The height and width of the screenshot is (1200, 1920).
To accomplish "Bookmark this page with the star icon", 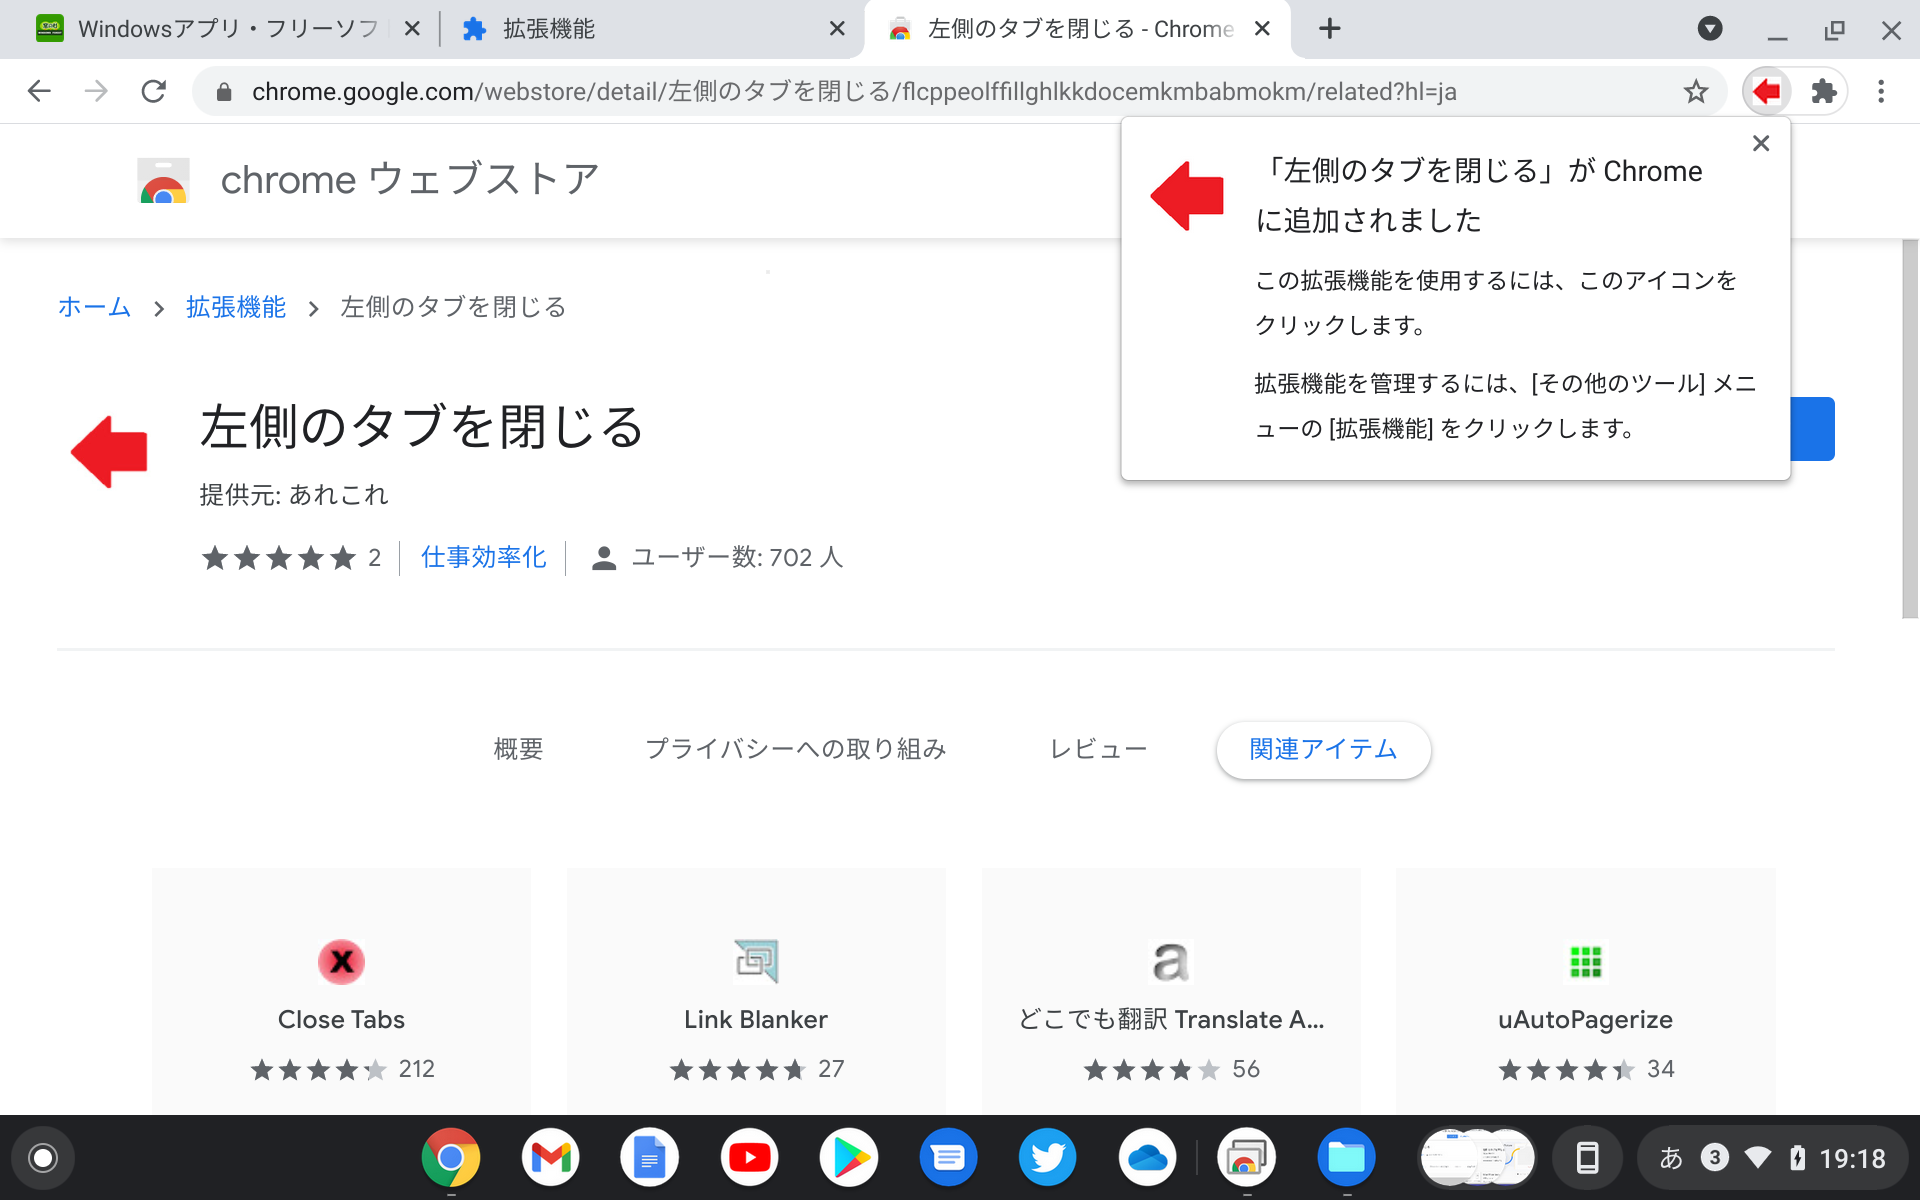I will coord(1696,91).
